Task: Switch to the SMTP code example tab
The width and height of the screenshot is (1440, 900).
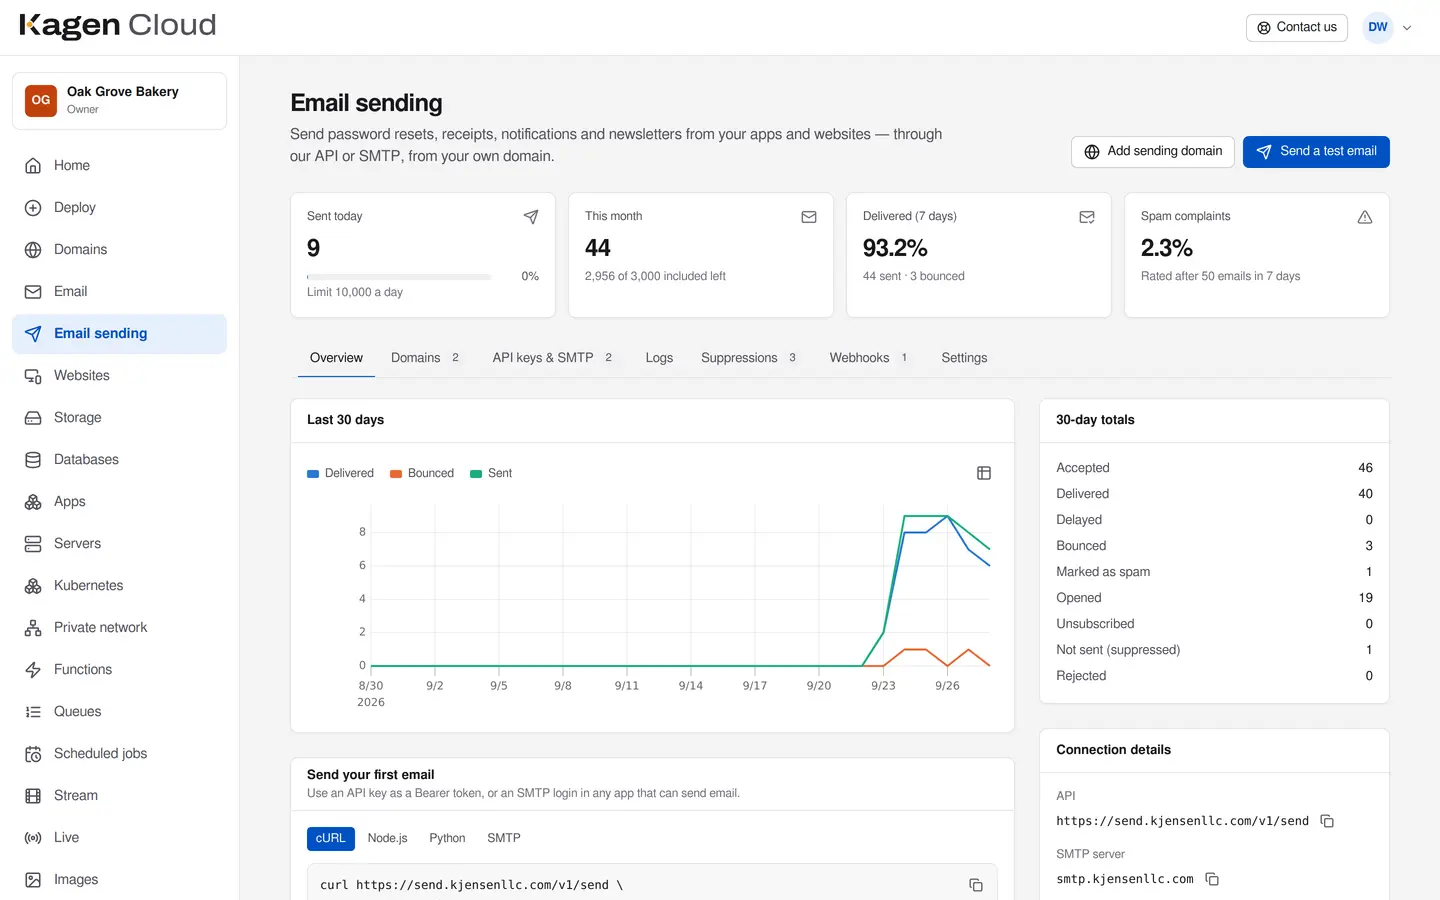Action: [x=504, y=838]
